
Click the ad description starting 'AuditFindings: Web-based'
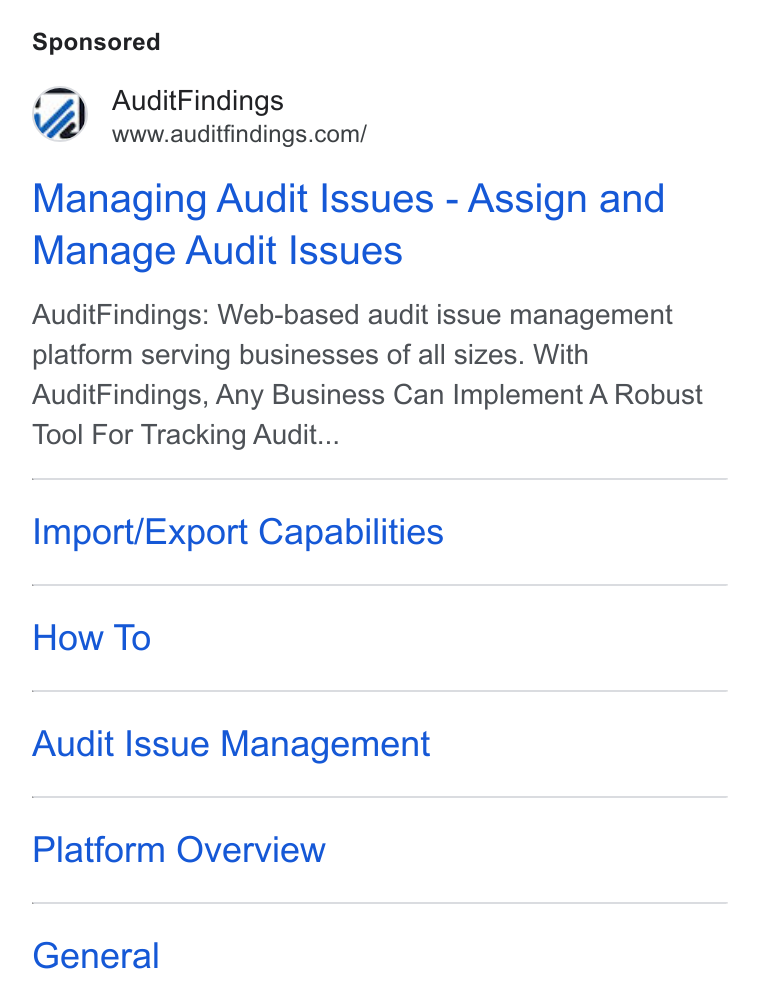367,375
